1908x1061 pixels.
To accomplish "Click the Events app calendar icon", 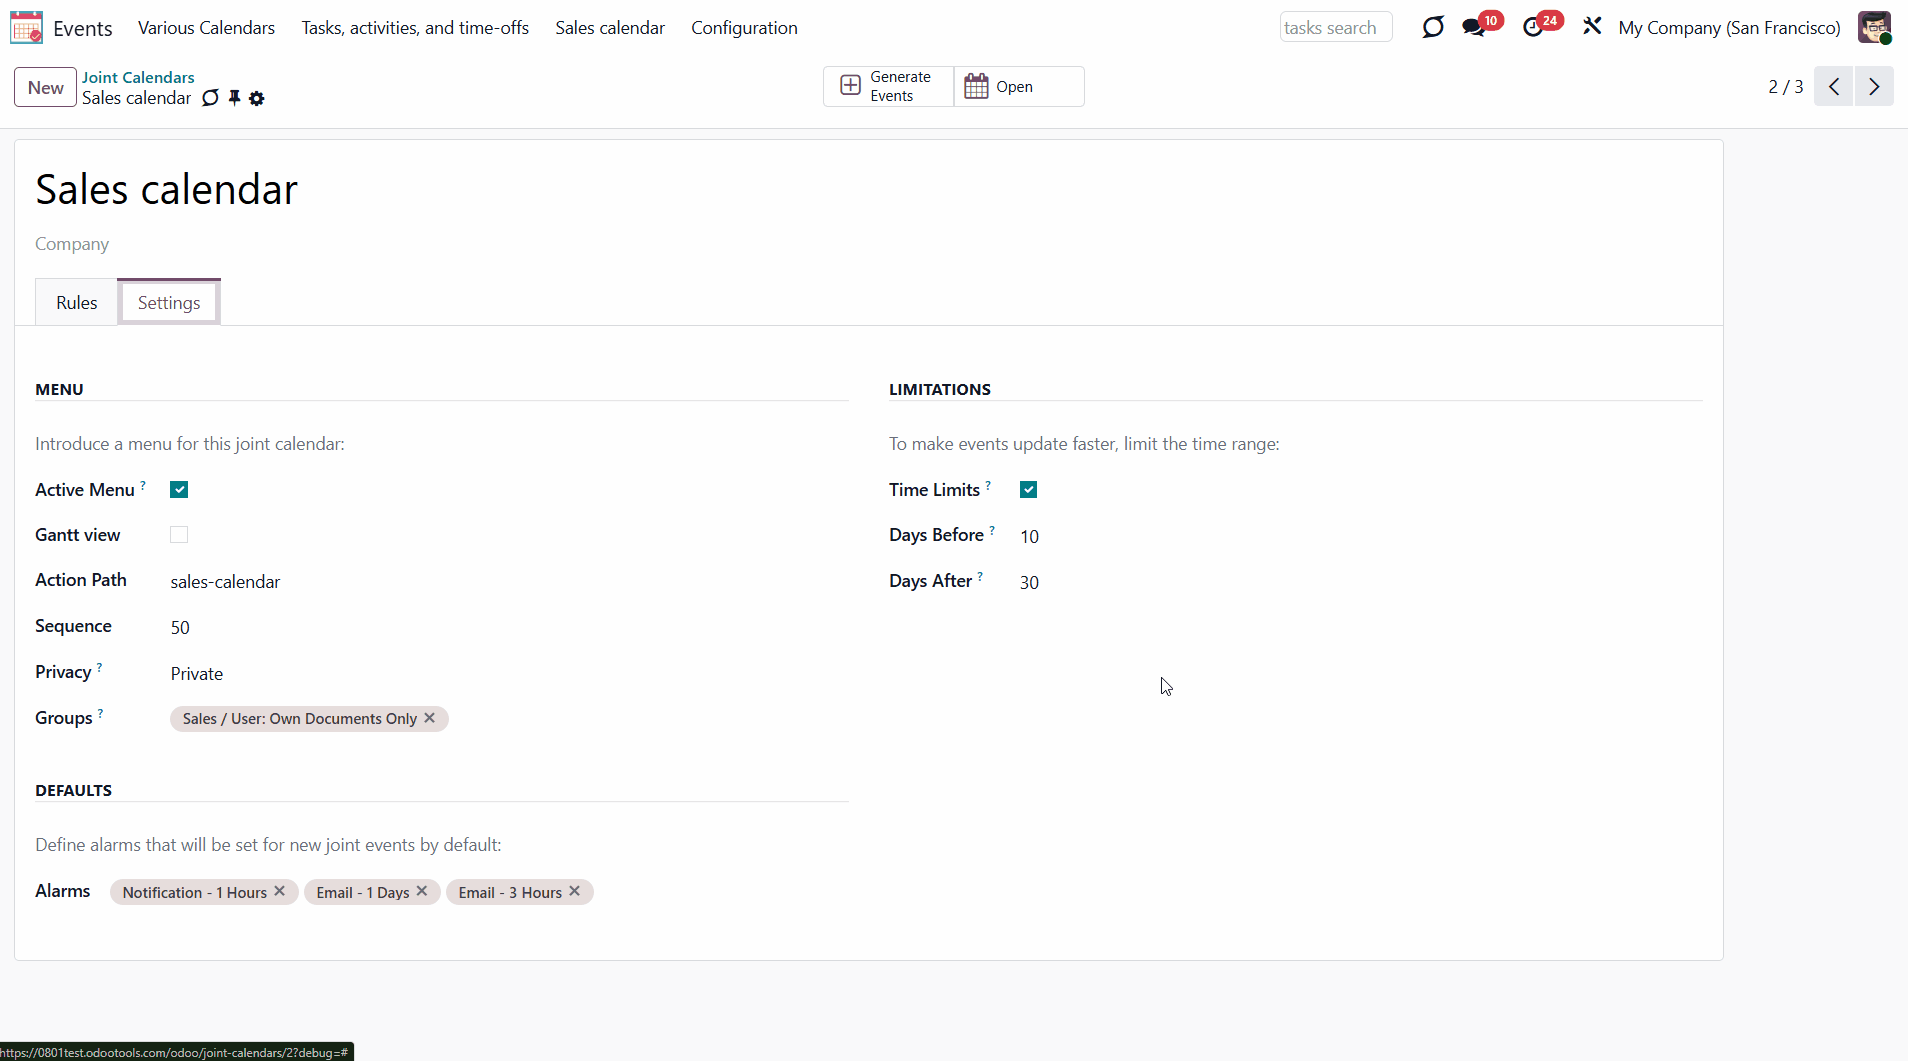I will (26, 28).
